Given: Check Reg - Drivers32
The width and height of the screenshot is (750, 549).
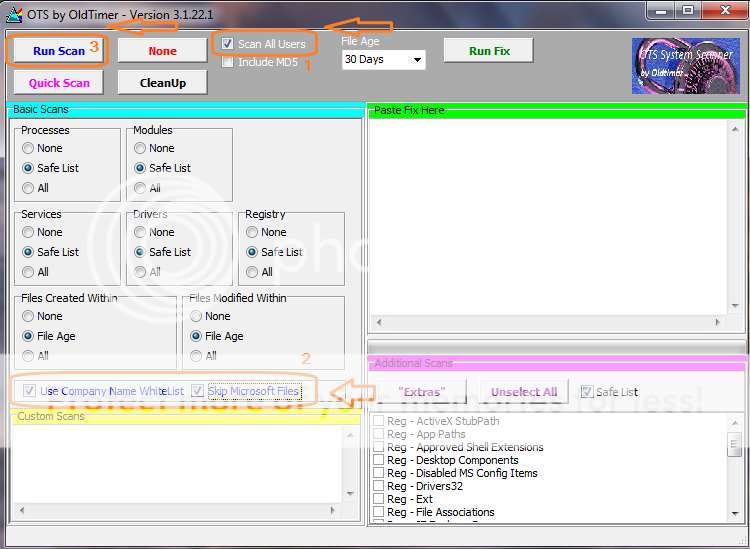Looking at the screenshot, I should [378, 486].
